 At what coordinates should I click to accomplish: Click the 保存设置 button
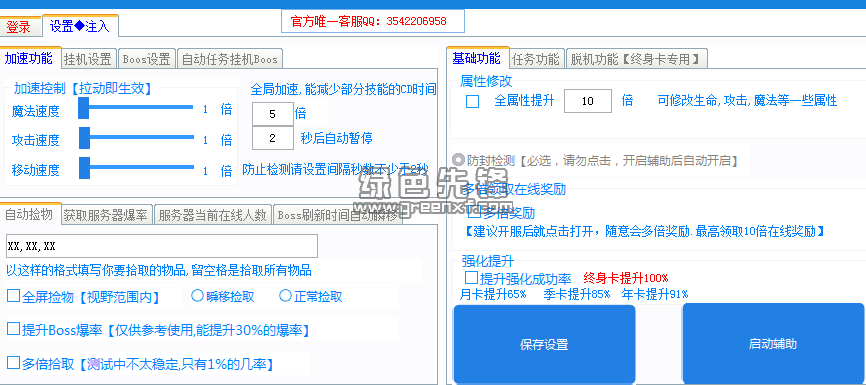(544, 345)
